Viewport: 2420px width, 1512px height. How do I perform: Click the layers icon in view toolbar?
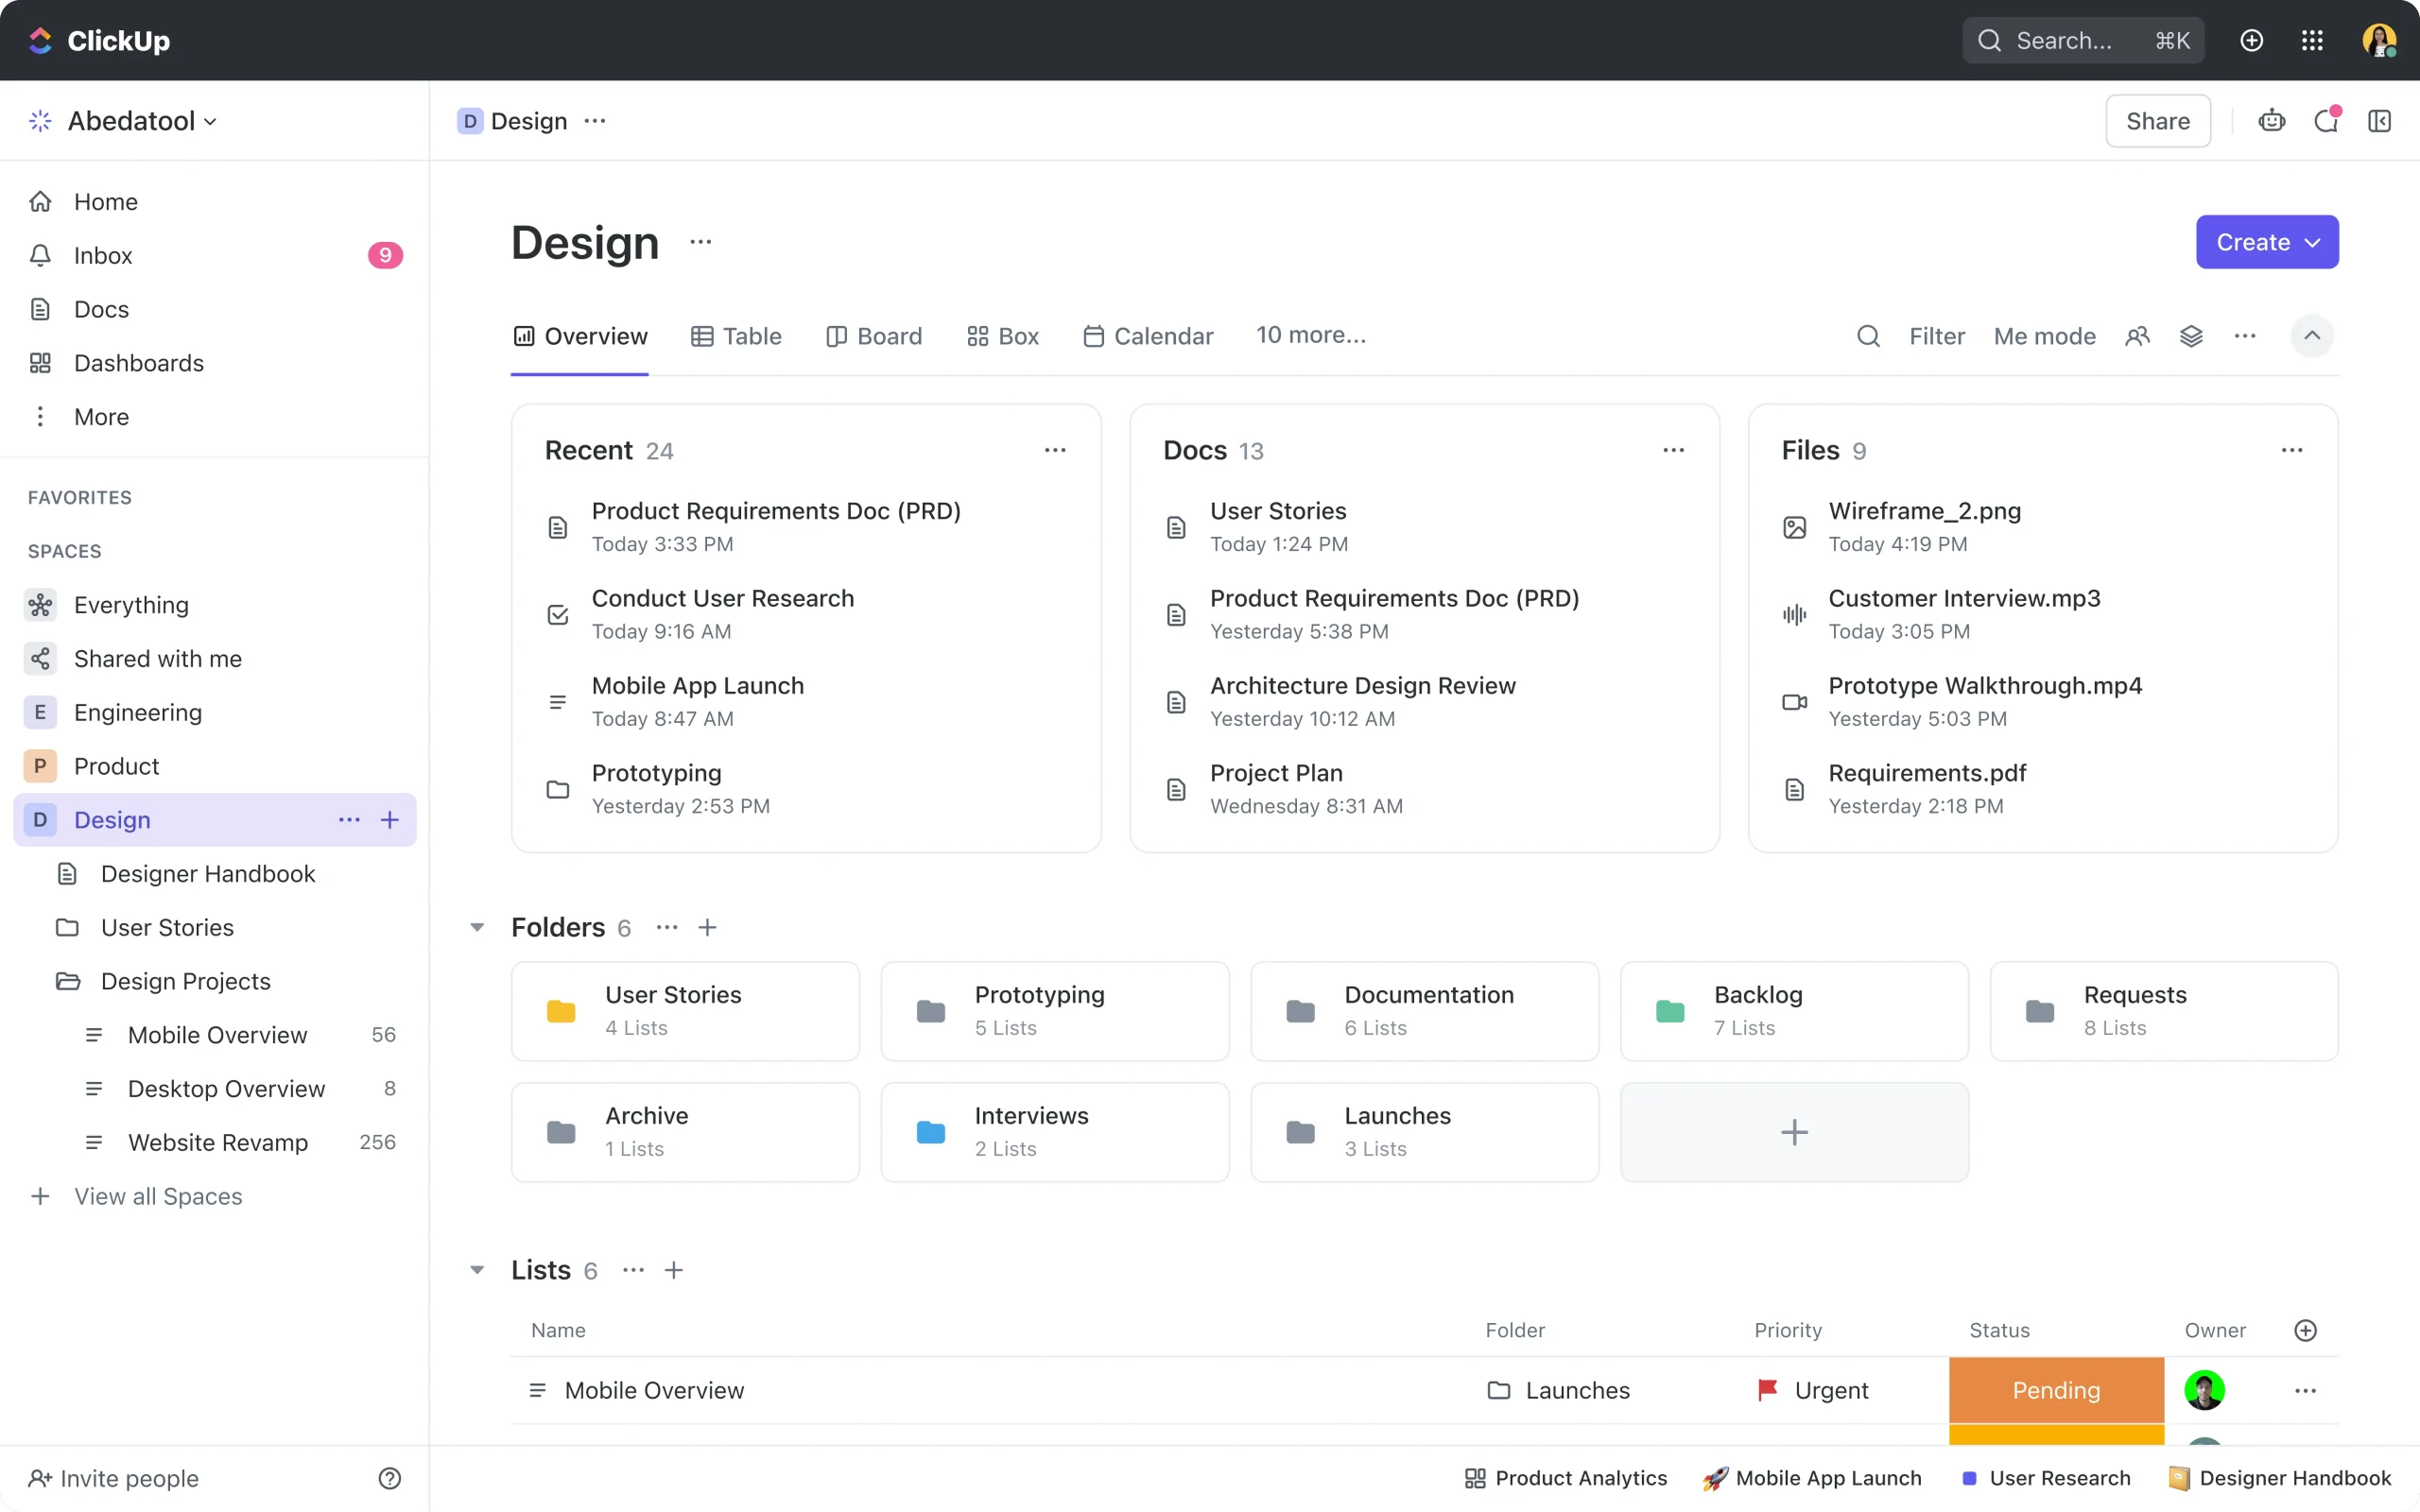(x=2191, y=336)
